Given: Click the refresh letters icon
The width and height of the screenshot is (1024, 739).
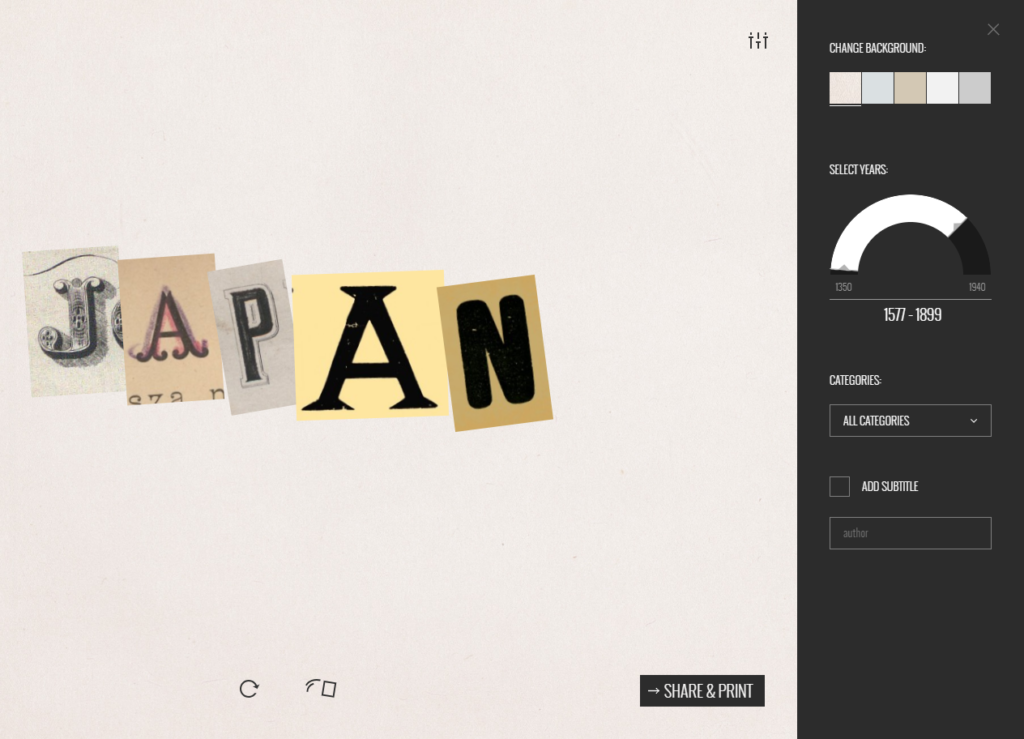Looking at the screenshot, I should point(249,689).
